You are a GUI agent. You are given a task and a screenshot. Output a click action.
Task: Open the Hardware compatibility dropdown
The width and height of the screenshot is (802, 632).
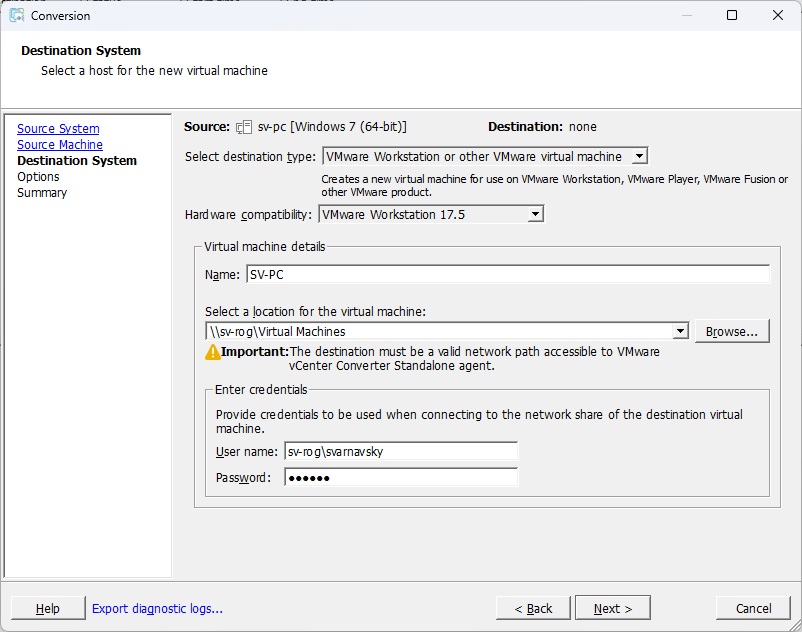pos(535,214)
